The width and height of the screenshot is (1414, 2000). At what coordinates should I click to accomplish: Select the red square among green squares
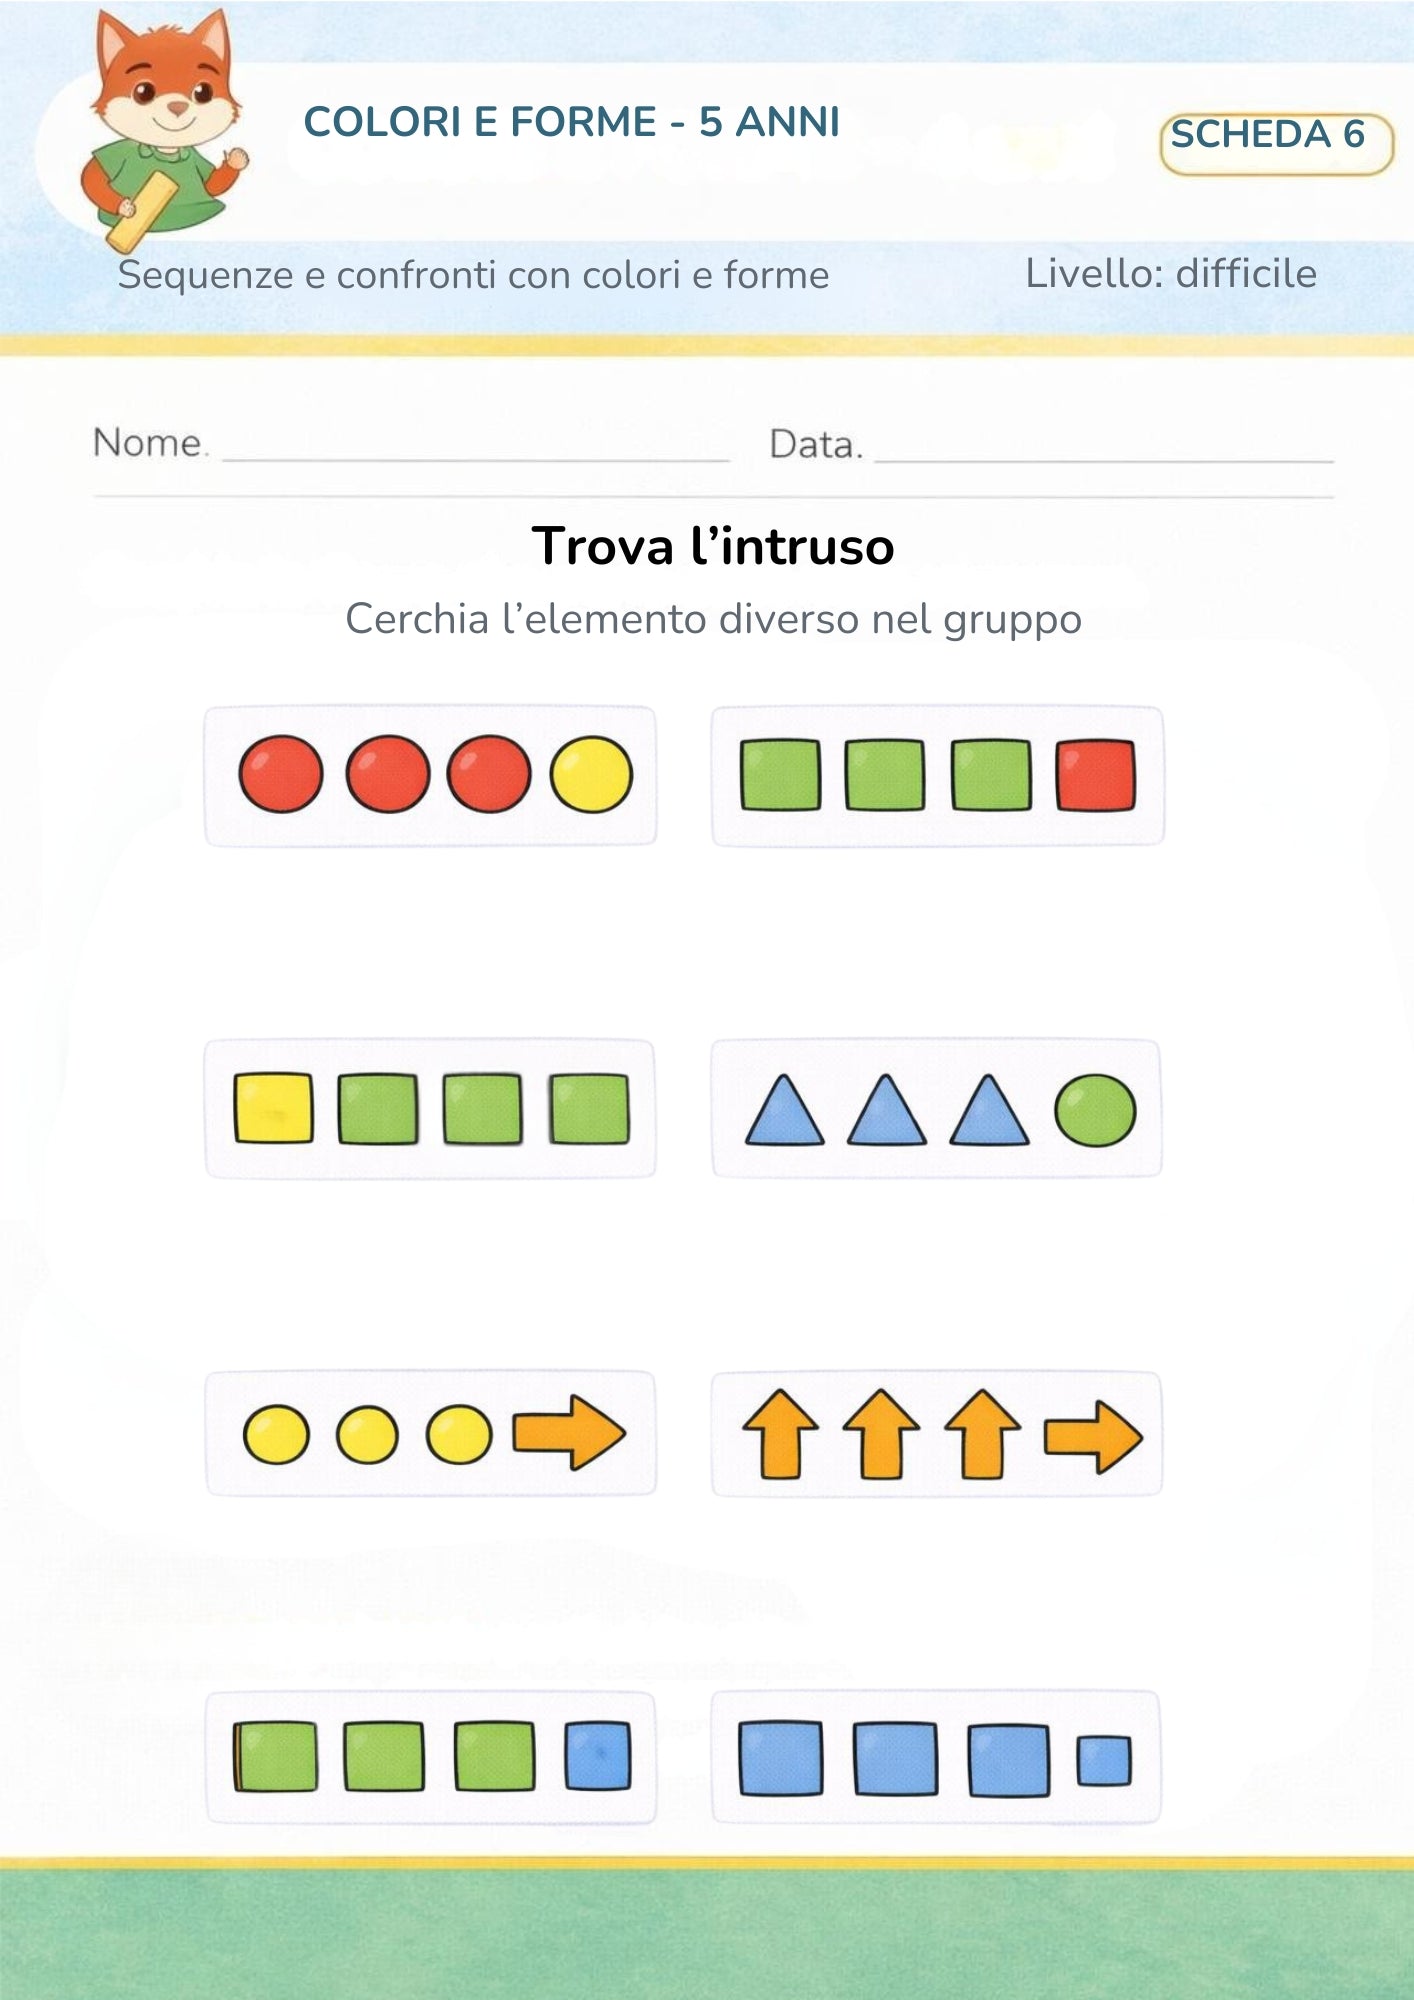1096,775
